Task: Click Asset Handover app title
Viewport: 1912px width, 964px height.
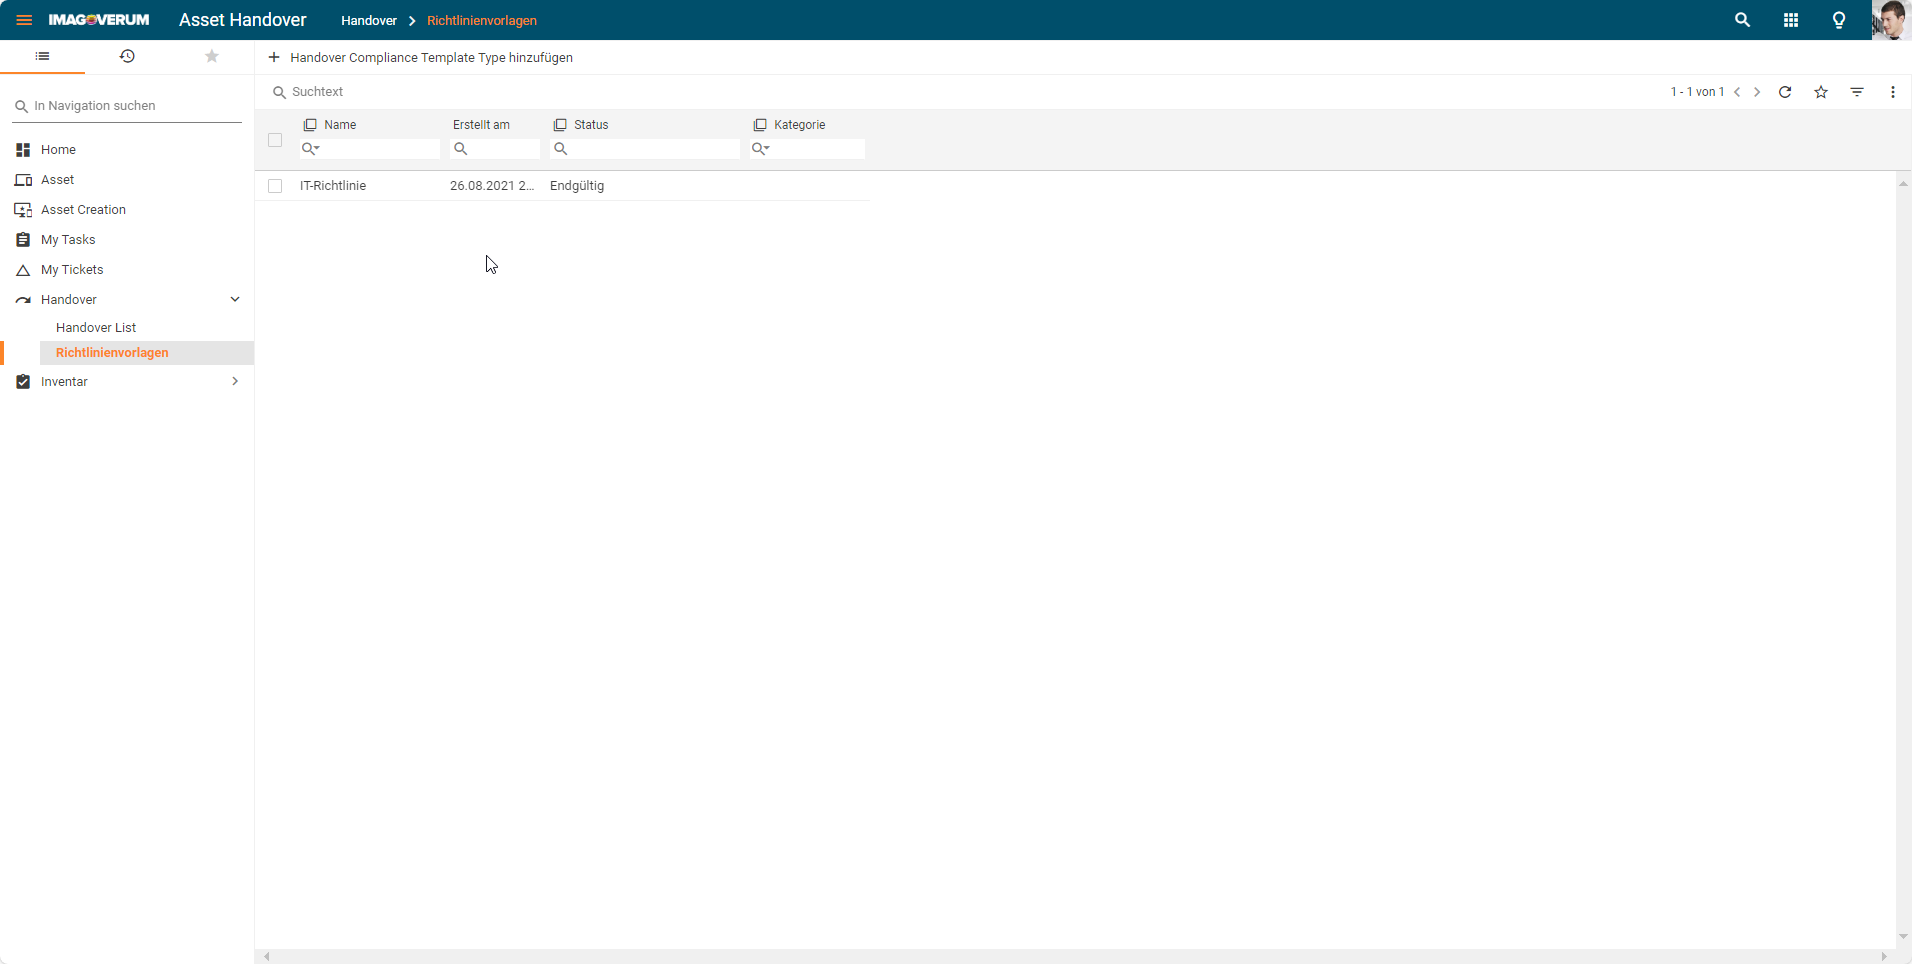Action: coord(243,20)
